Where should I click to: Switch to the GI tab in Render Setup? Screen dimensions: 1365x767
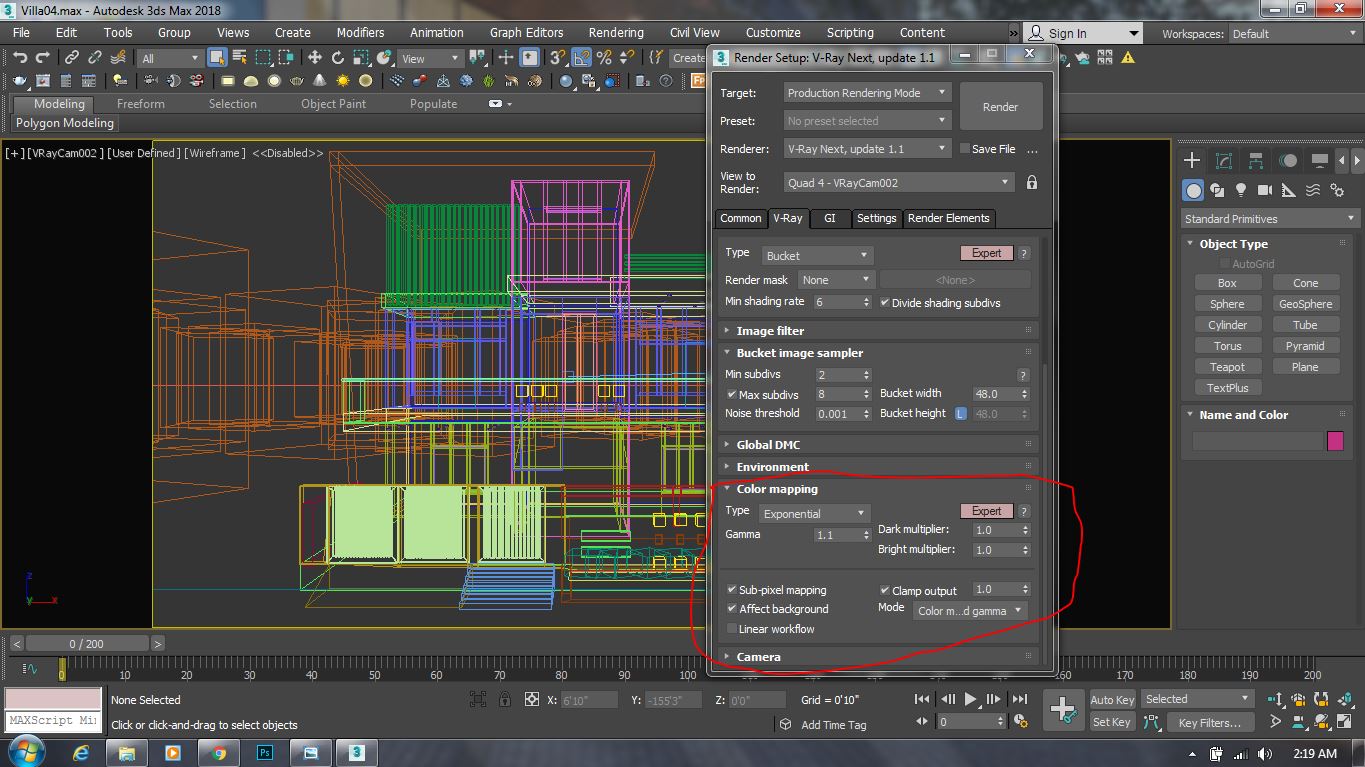point(829,218)
